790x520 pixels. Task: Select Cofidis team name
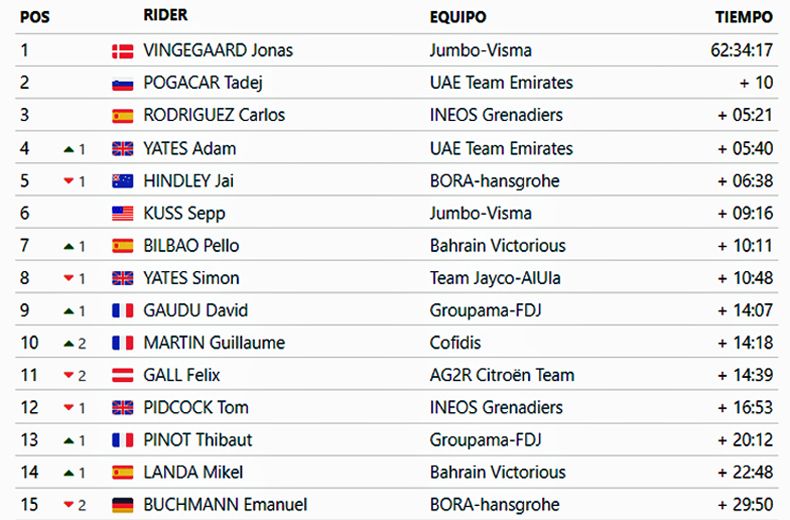point(455,343)
